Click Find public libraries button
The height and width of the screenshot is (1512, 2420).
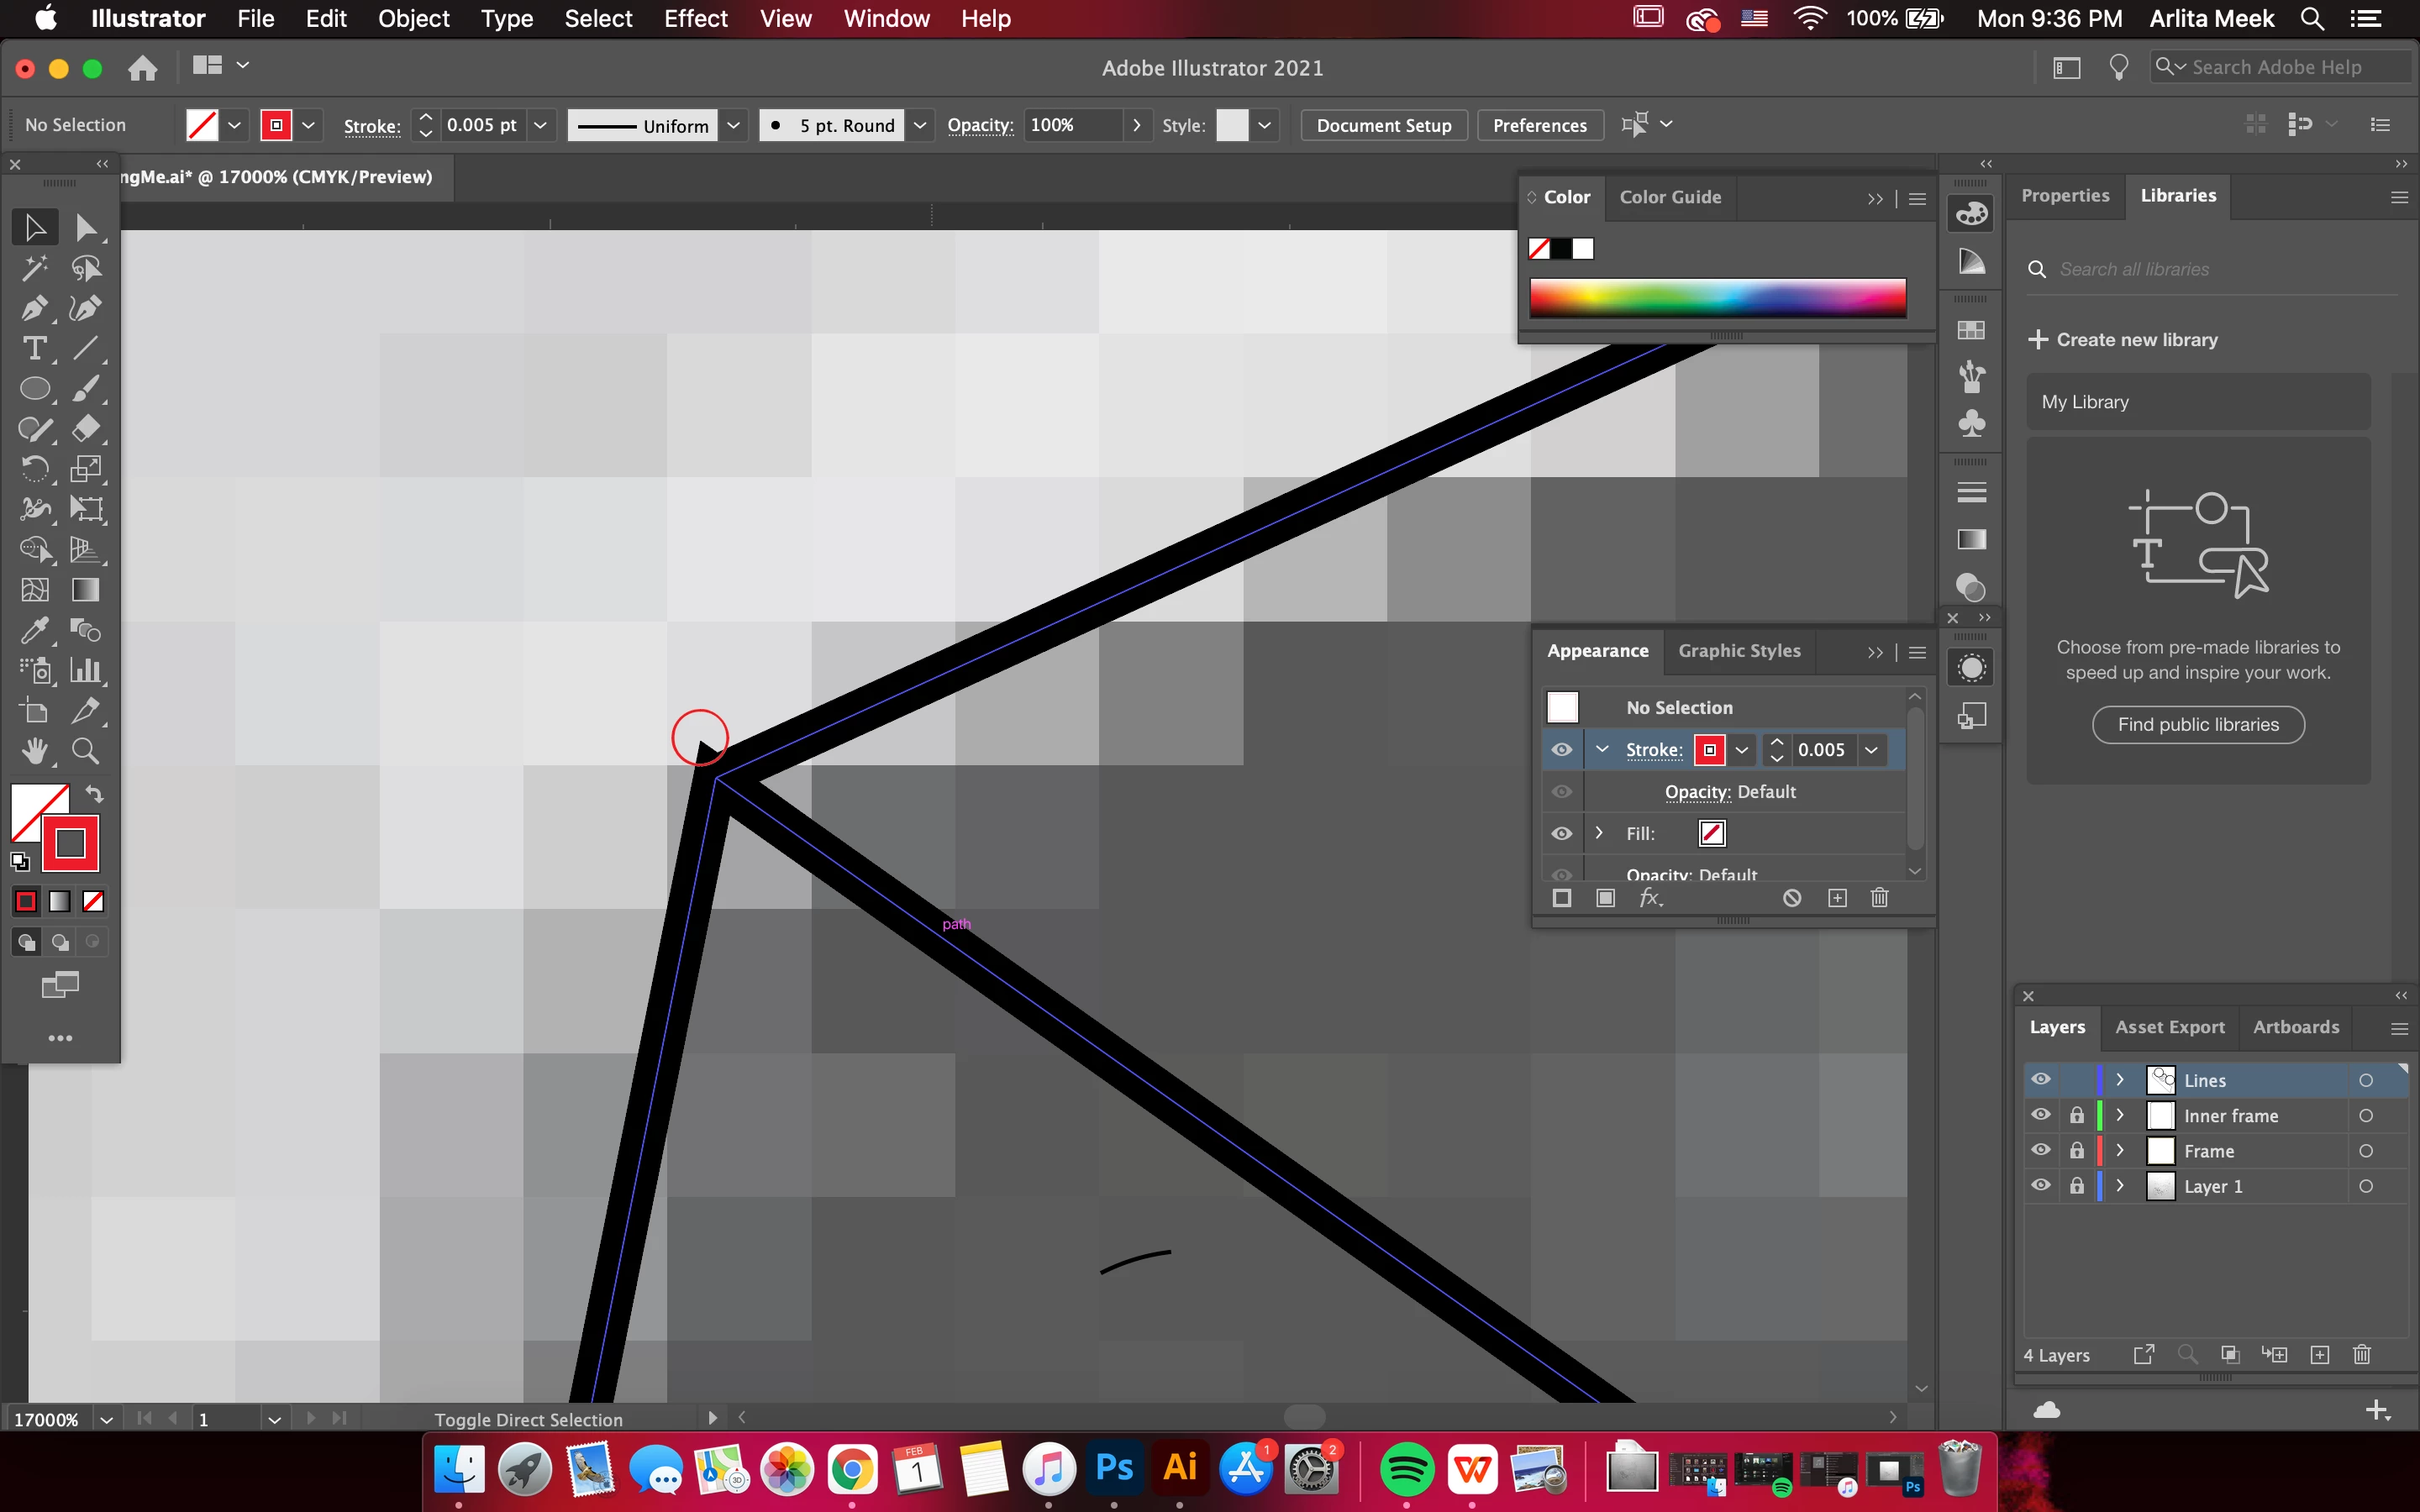pyautogui.click(x=2197, y=724)
